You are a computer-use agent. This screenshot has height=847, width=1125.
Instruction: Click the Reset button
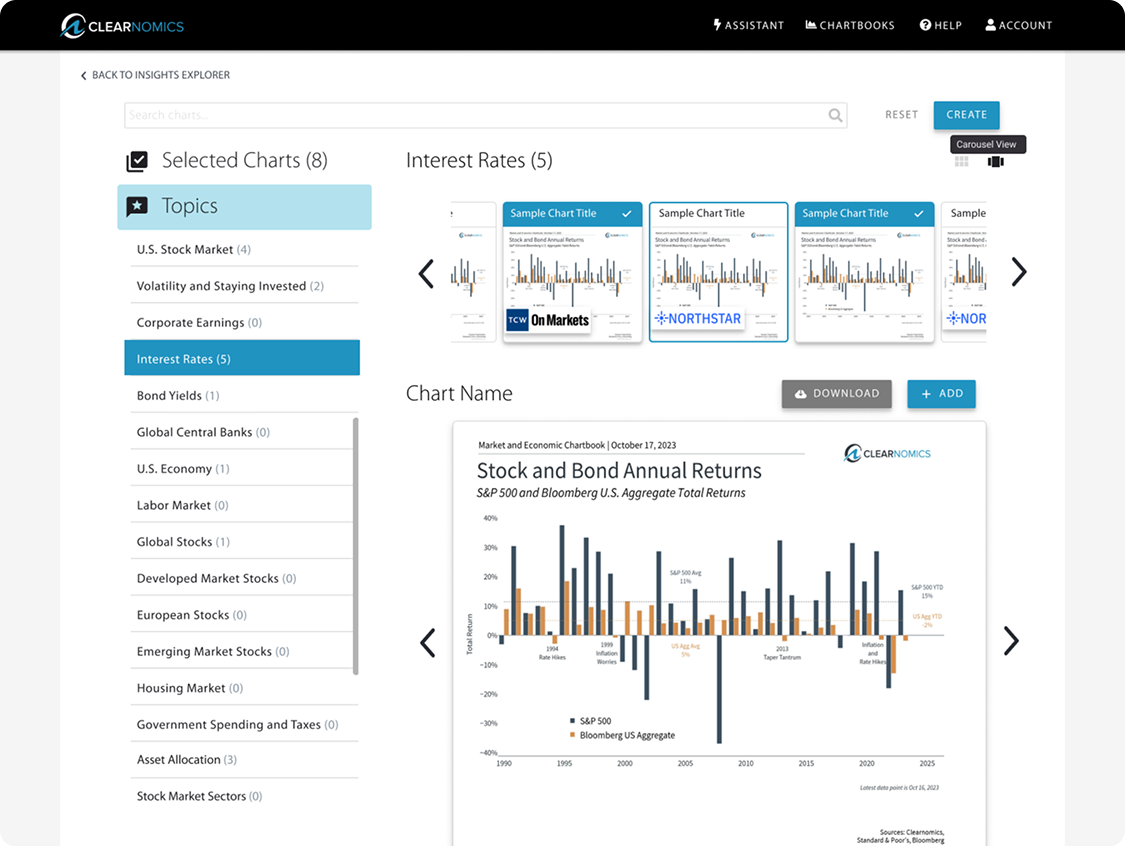point(901,115)
